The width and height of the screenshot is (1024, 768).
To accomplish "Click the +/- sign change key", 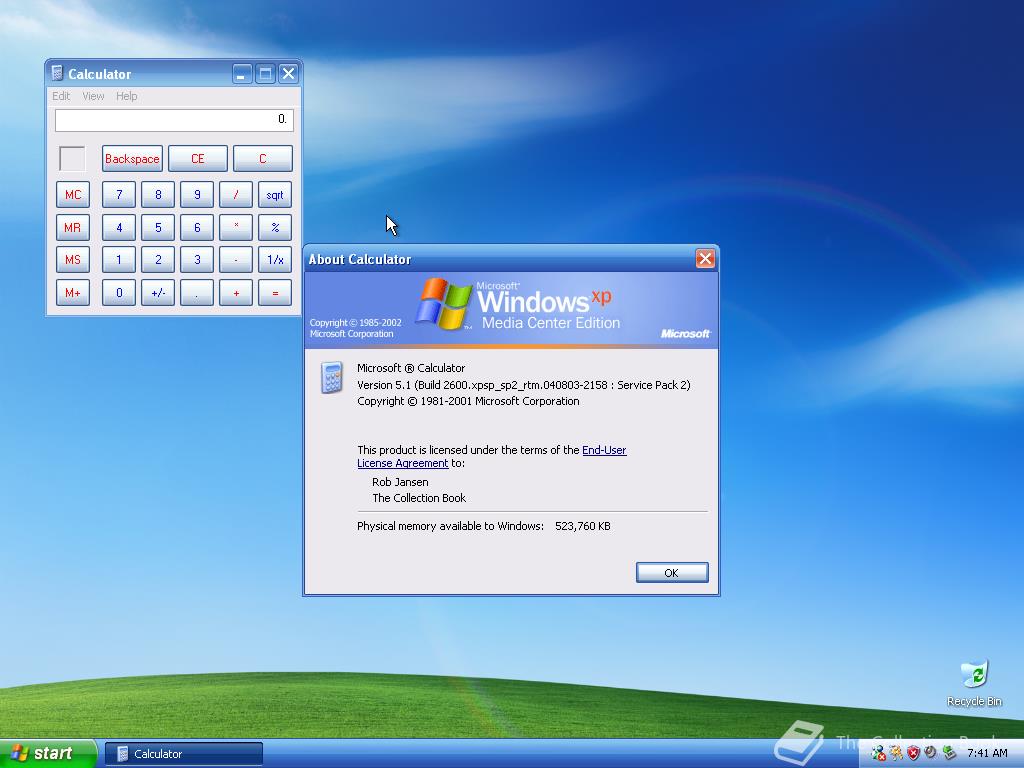I will [x=158, y=293].
